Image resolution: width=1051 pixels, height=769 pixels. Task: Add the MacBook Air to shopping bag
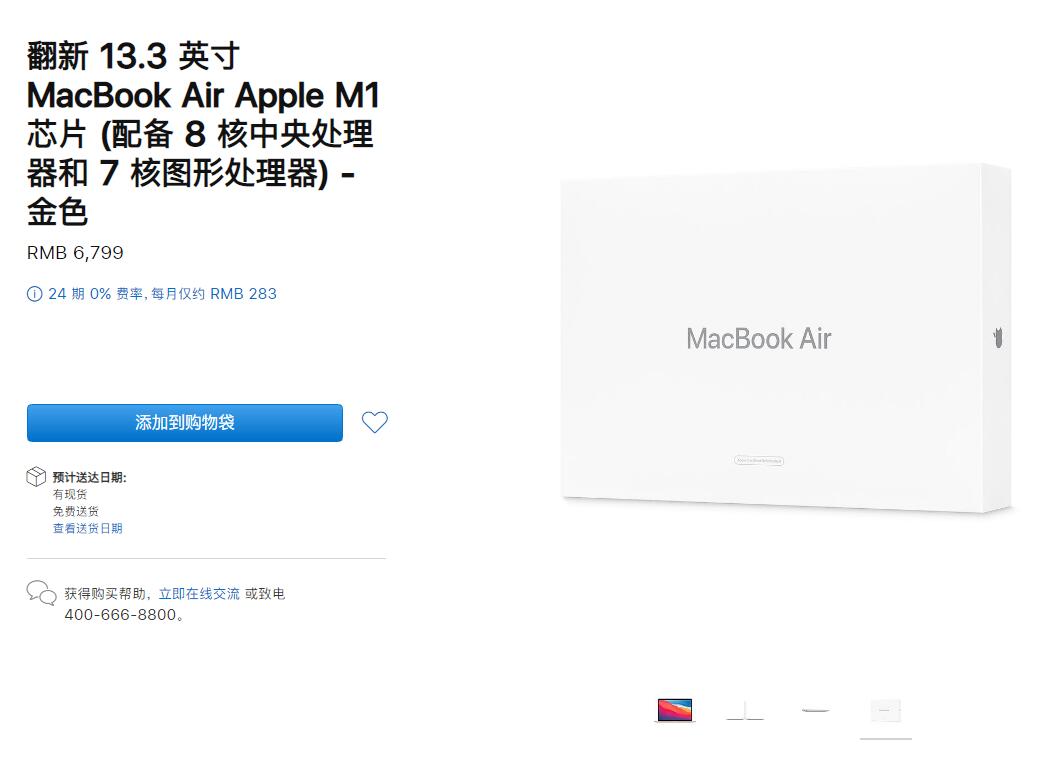[x=185, y=423]
